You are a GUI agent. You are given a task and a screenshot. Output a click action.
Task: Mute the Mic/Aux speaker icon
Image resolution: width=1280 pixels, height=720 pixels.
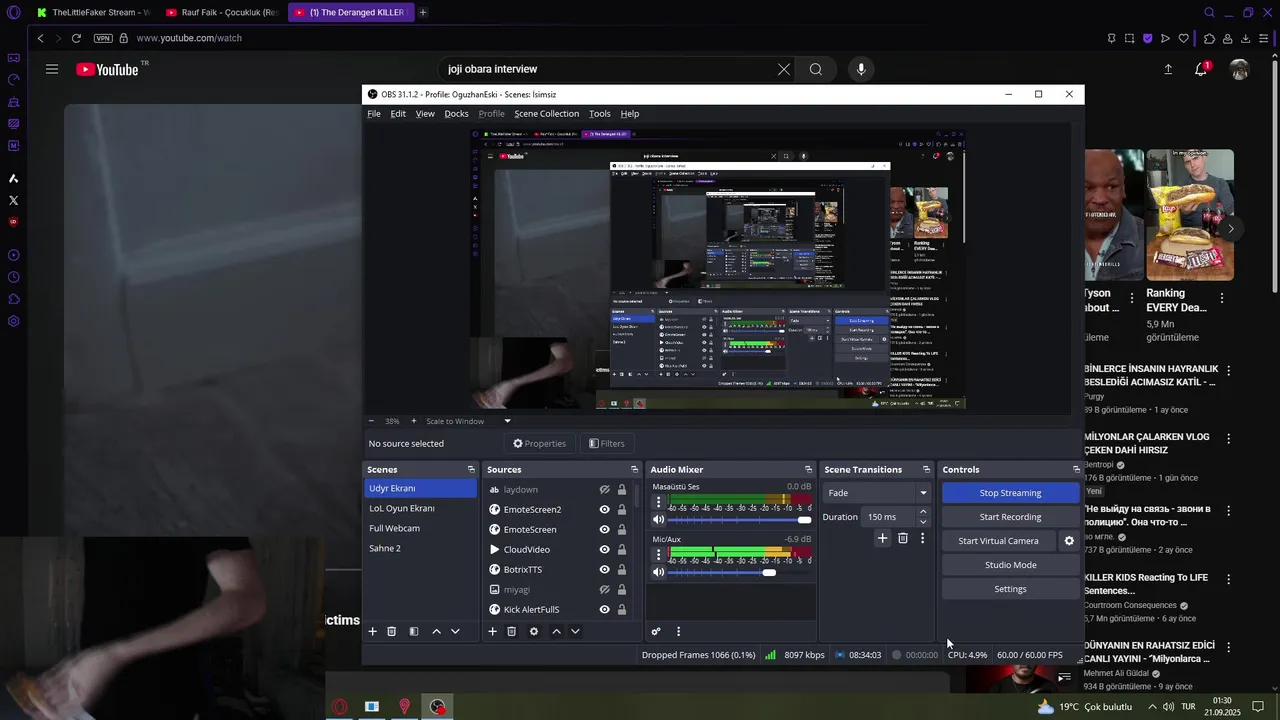pyautogui.click(x=658, y=572)
